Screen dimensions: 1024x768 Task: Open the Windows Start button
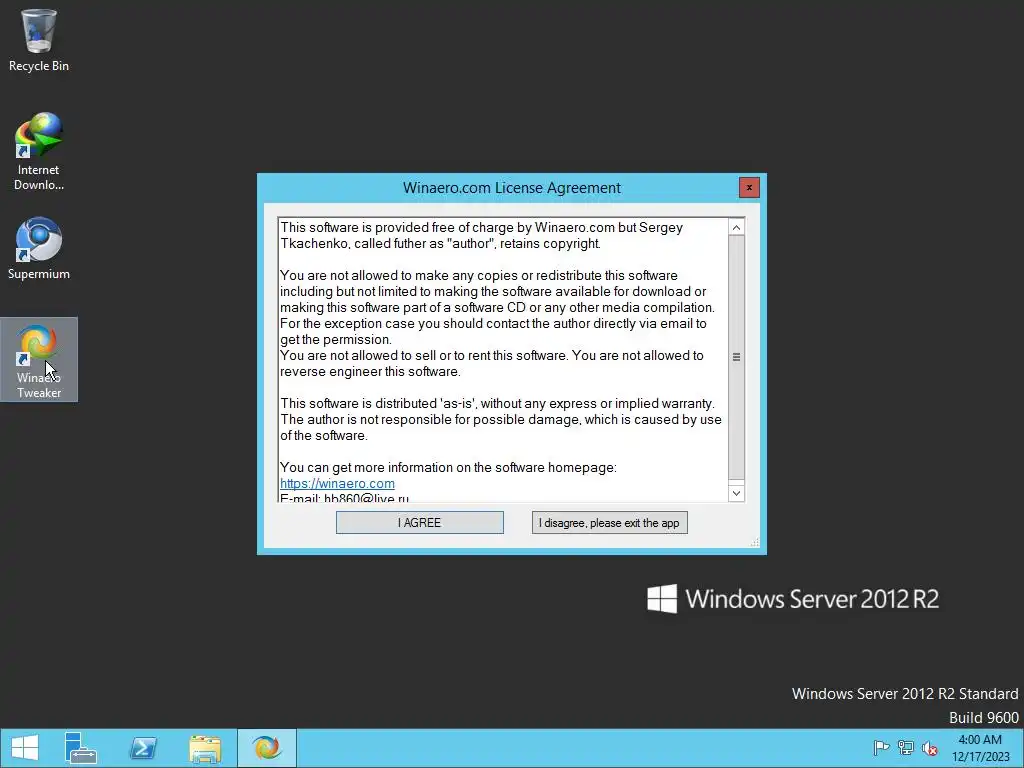click(25, 748)
